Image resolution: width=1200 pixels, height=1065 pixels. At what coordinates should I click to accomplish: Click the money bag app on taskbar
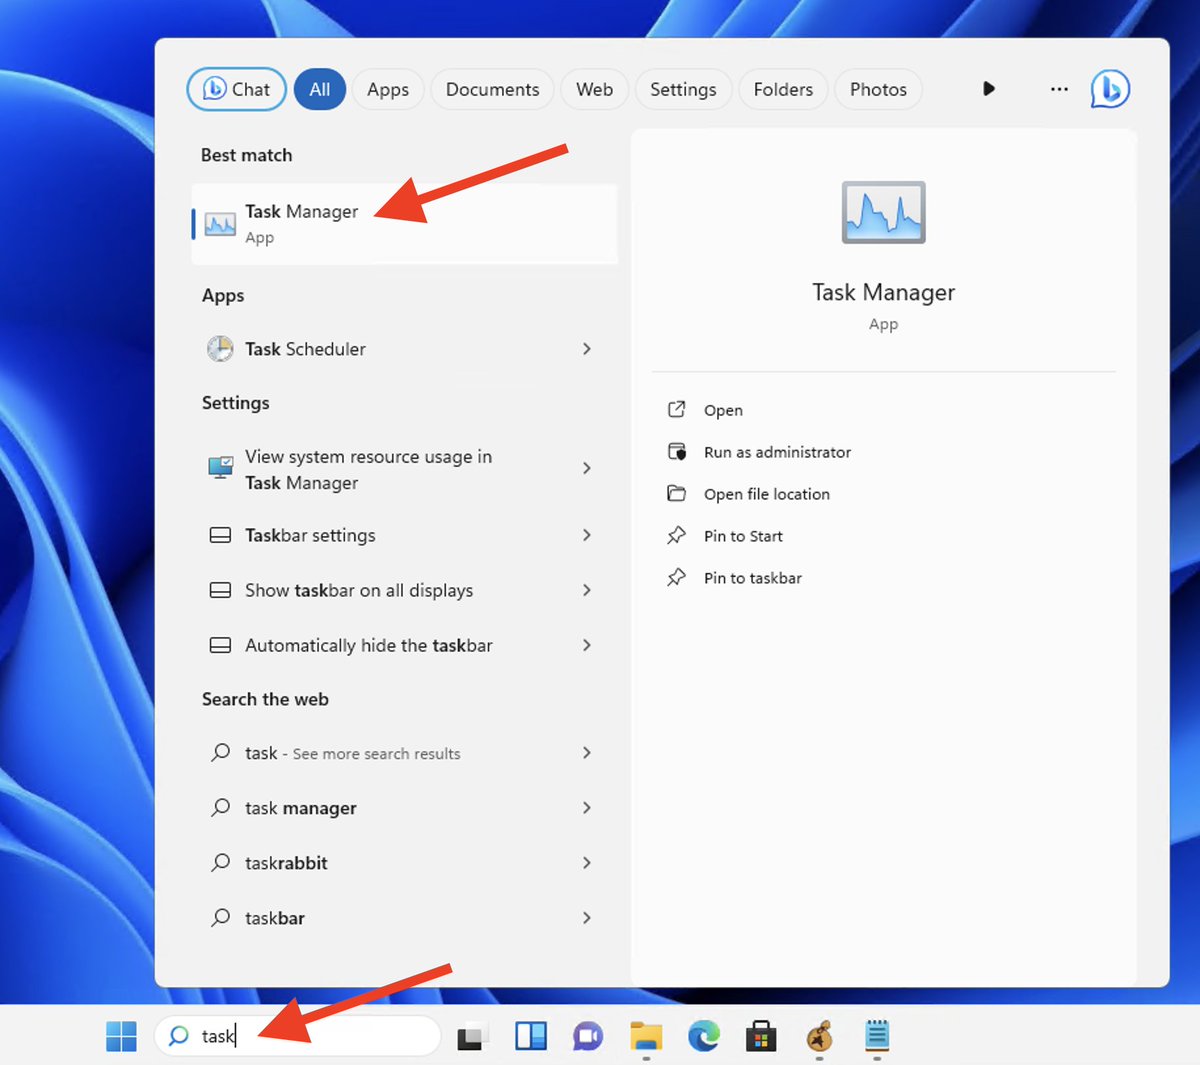[x=819, y=1037]
